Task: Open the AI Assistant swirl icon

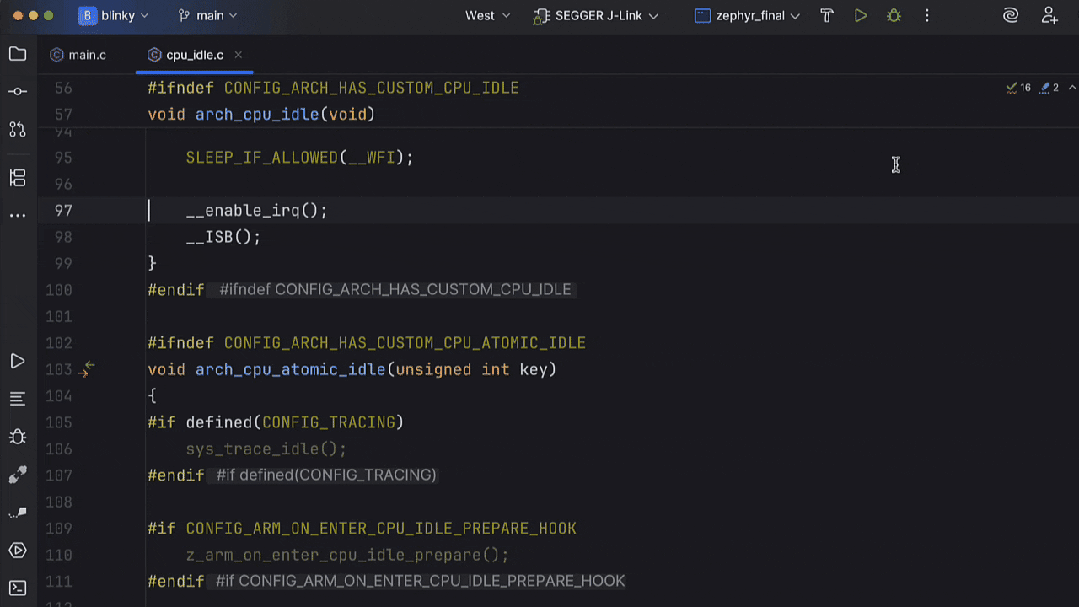Action: pyautogui.click(x=1010, y=16)
